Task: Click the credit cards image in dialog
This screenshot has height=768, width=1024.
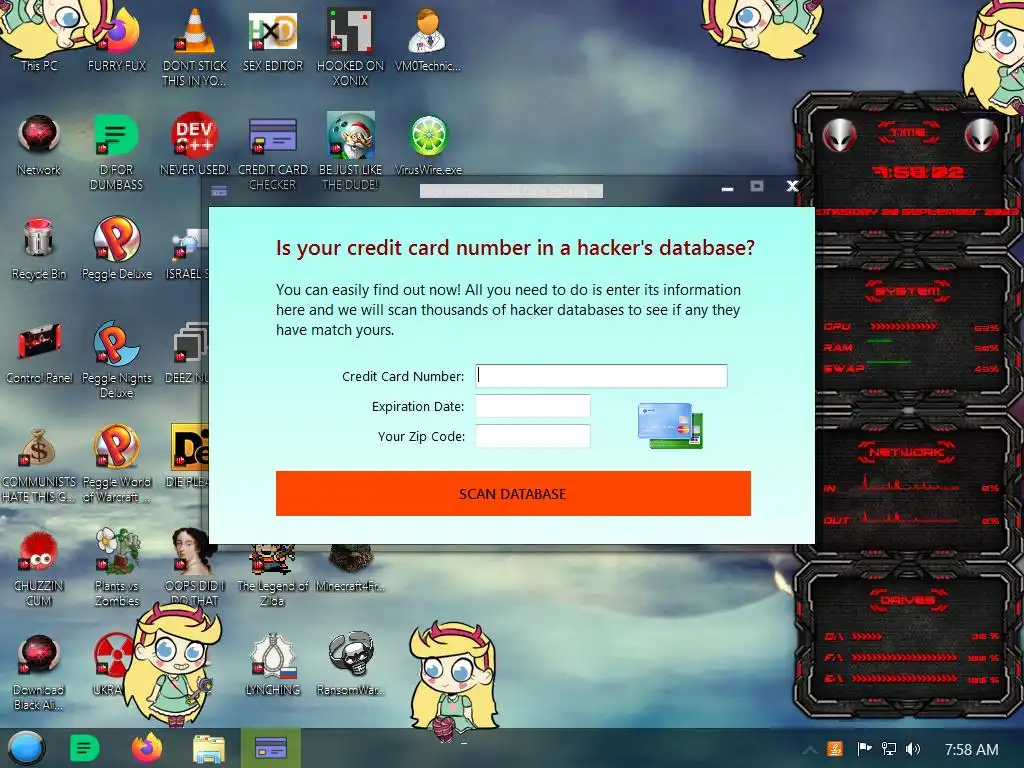Action: click(x=670, y=426)
